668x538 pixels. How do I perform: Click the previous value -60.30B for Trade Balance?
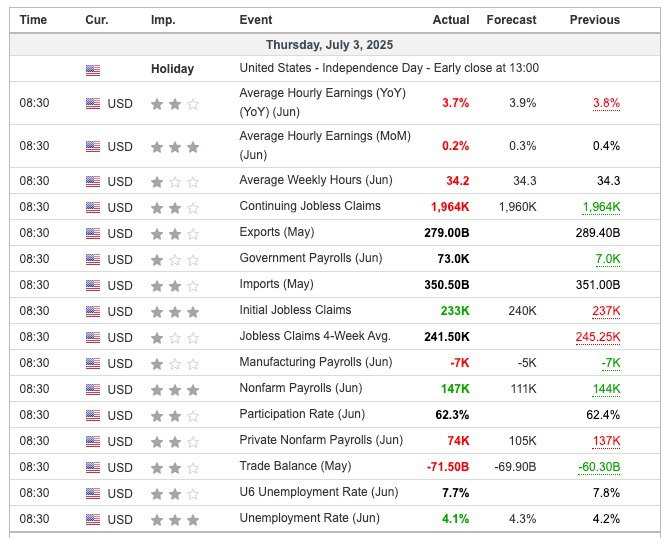coord(598,467)
